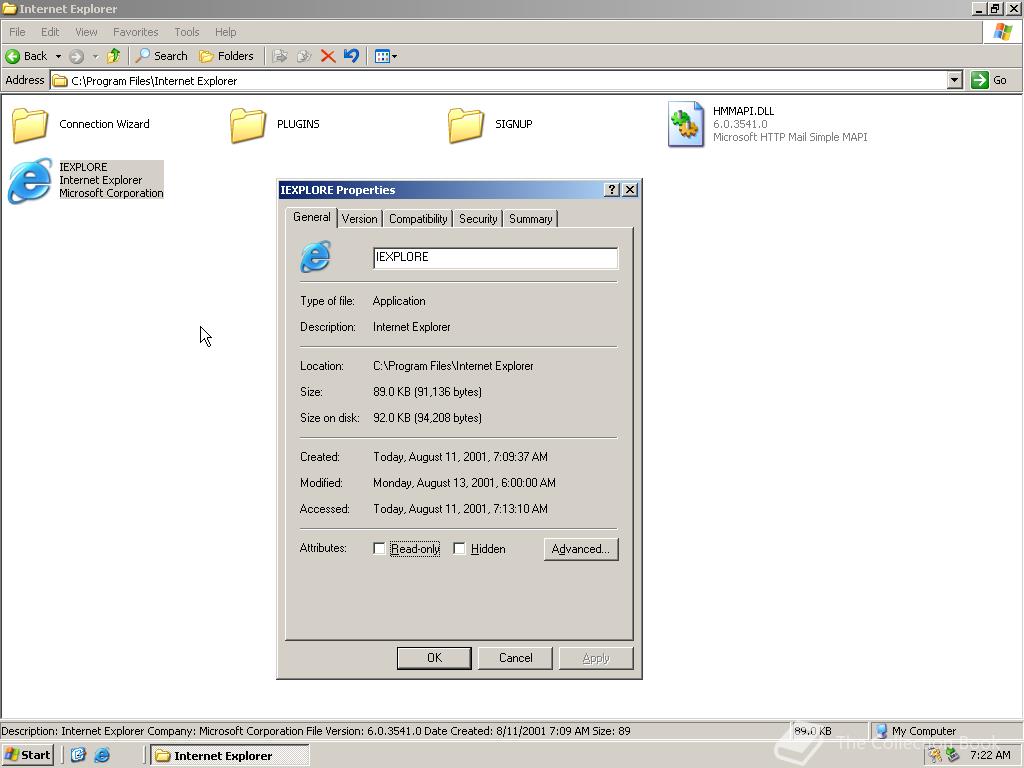The image size is (1024, 768).
Task: Show the Folders pane
Action: (x=226, y=56)
